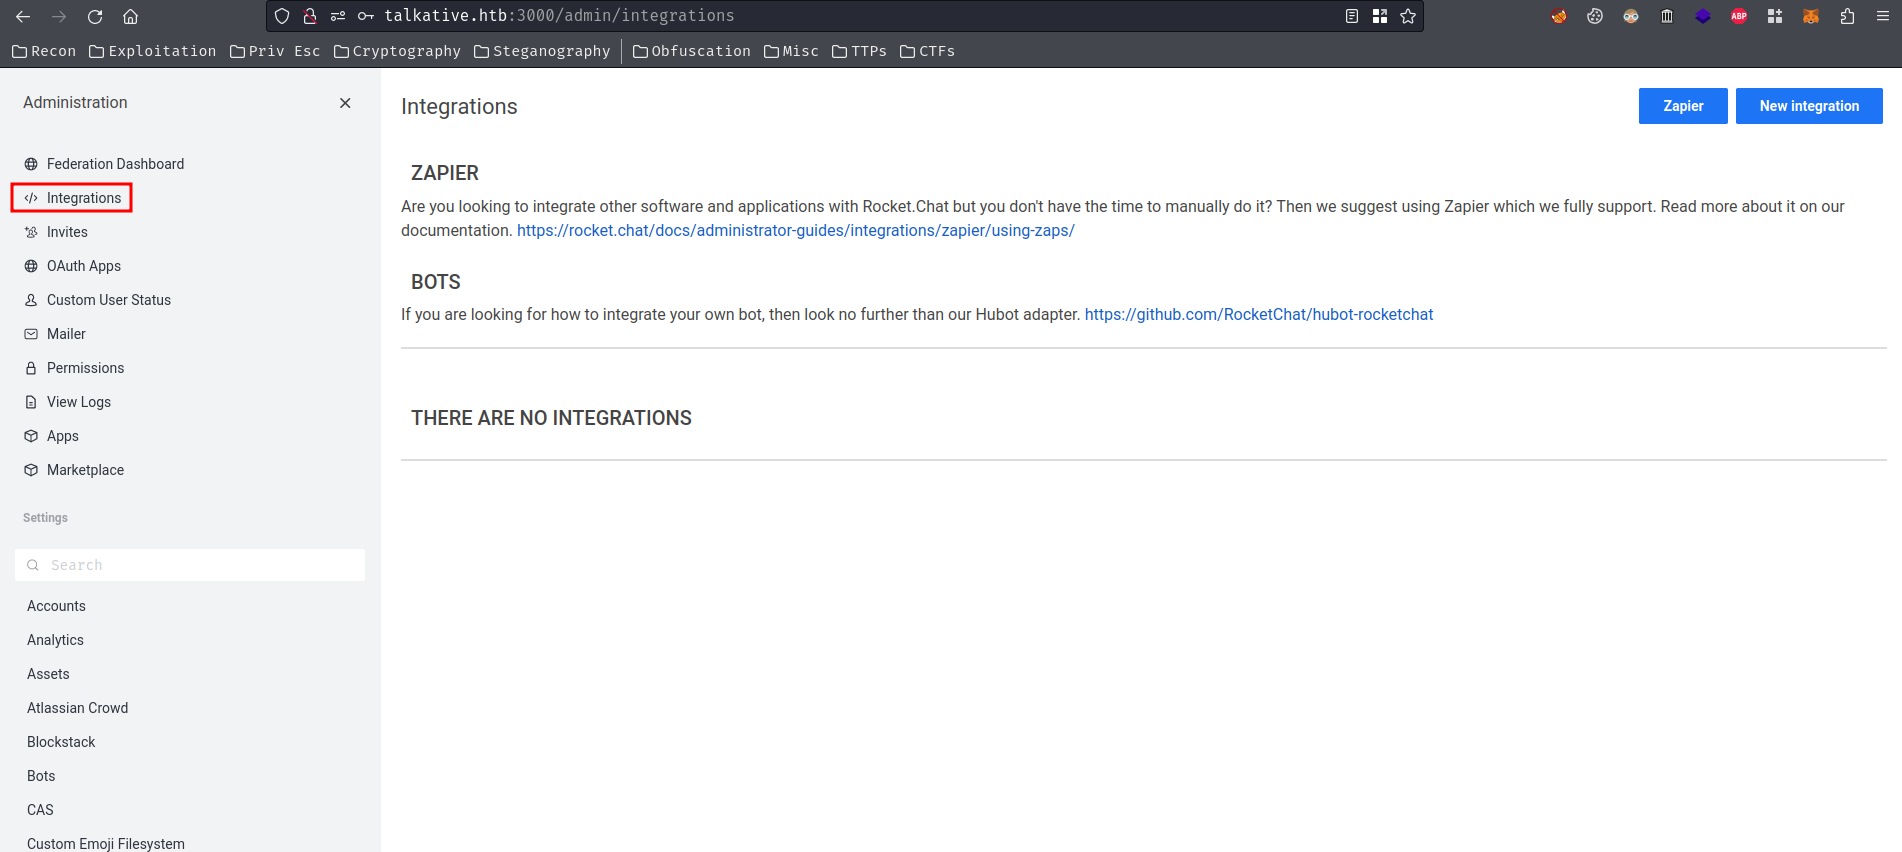Open the Invites admin section

(x=67, y=232)
